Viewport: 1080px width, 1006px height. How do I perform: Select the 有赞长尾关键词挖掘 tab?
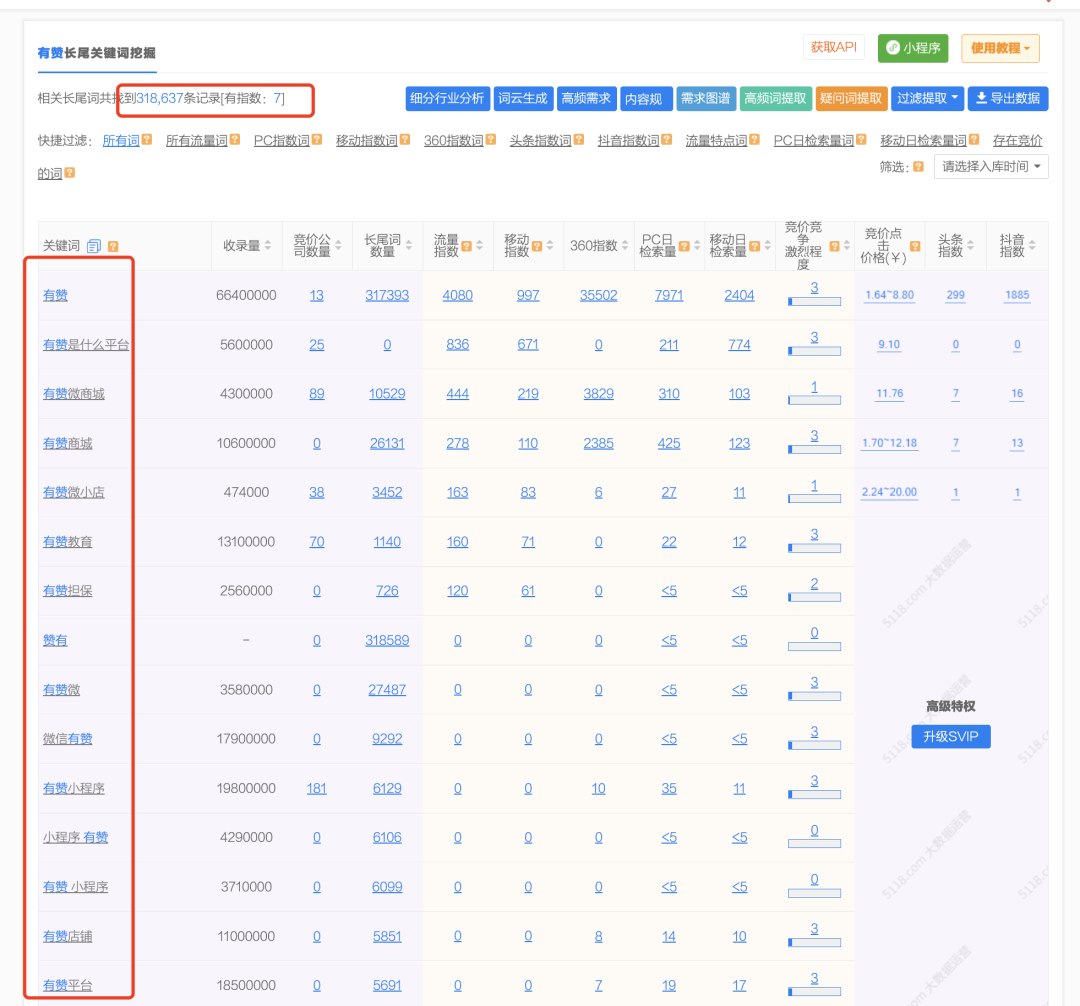pos(96,53)
